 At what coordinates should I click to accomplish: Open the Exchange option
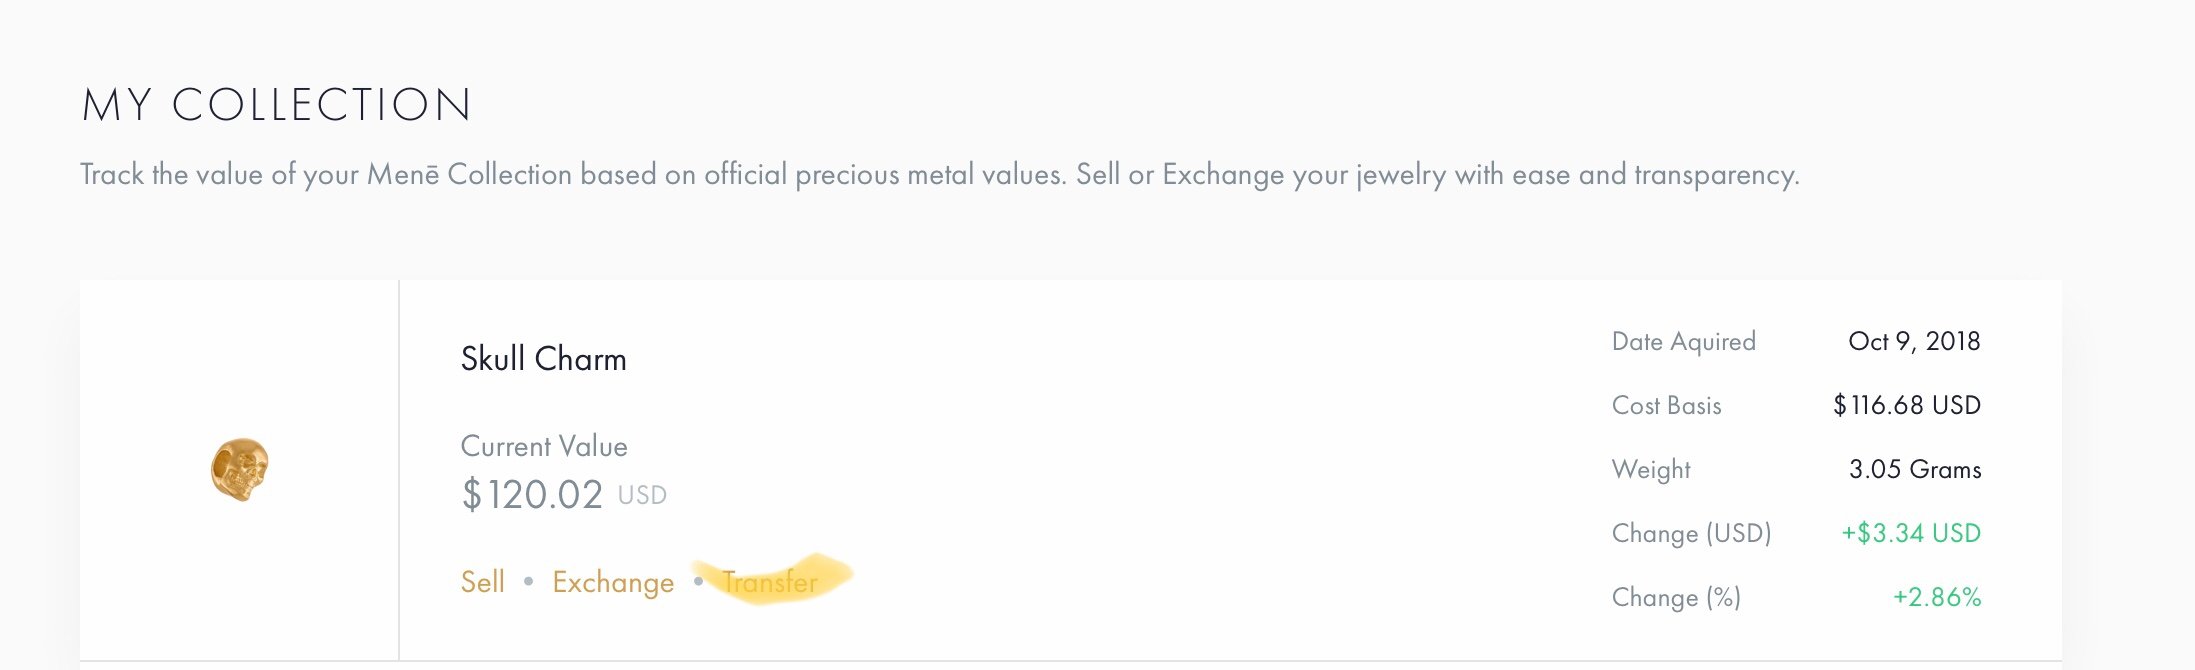[613, 582]
